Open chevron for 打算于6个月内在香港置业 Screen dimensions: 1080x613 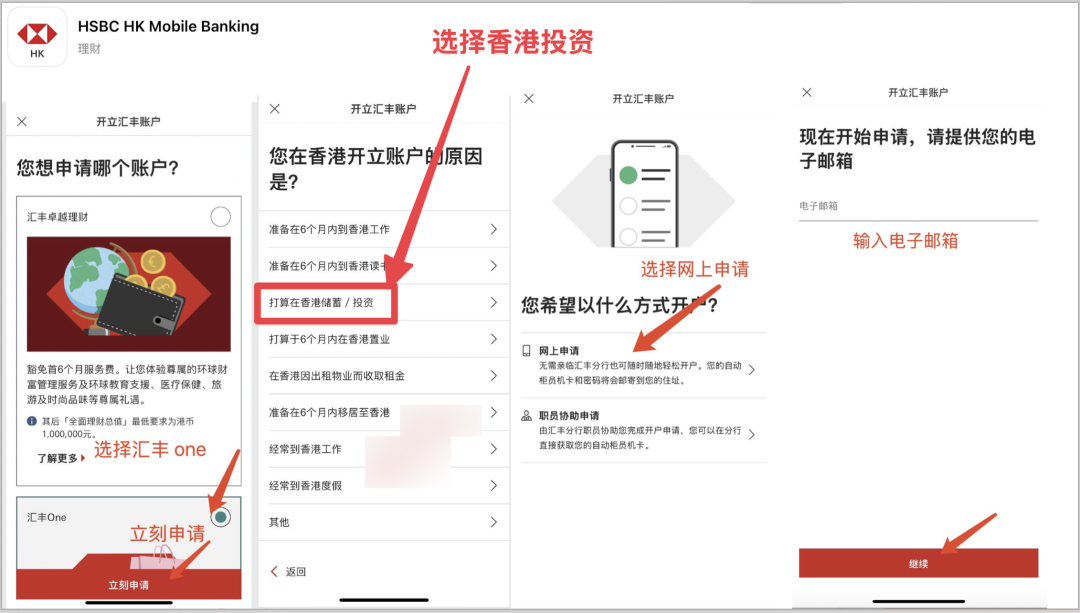494,339
